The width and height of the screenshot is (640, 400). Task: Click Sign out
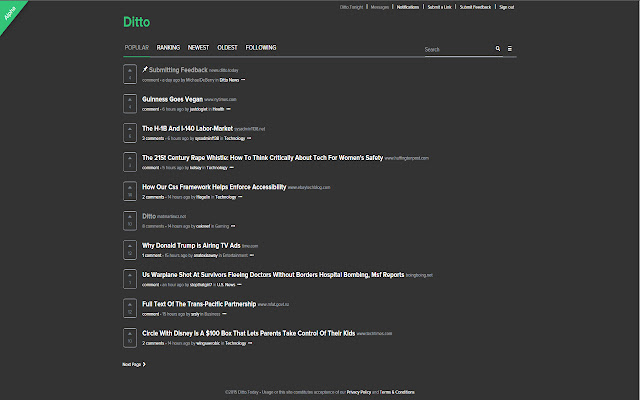[507, 7]
